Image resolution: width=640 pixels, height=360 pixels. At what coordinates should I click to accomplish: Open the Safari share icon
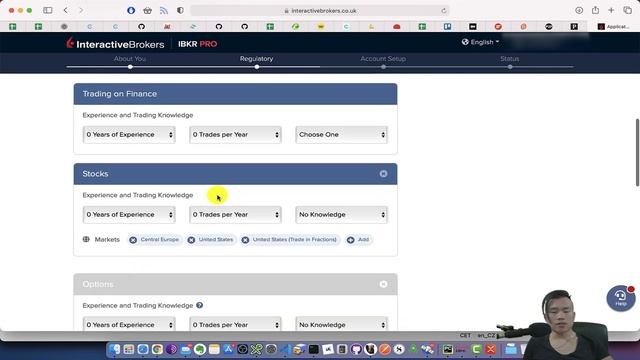point(595,10)
